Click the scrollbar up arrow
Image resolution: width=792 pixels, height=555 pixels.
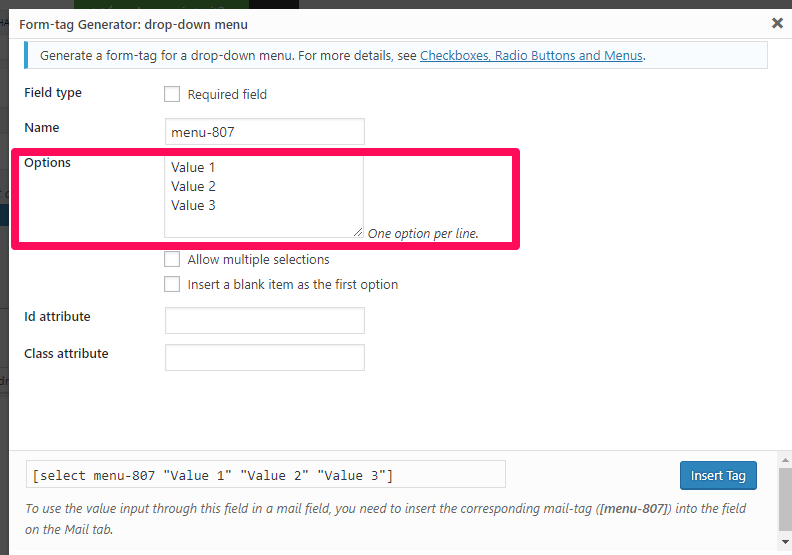pos(785,460)
